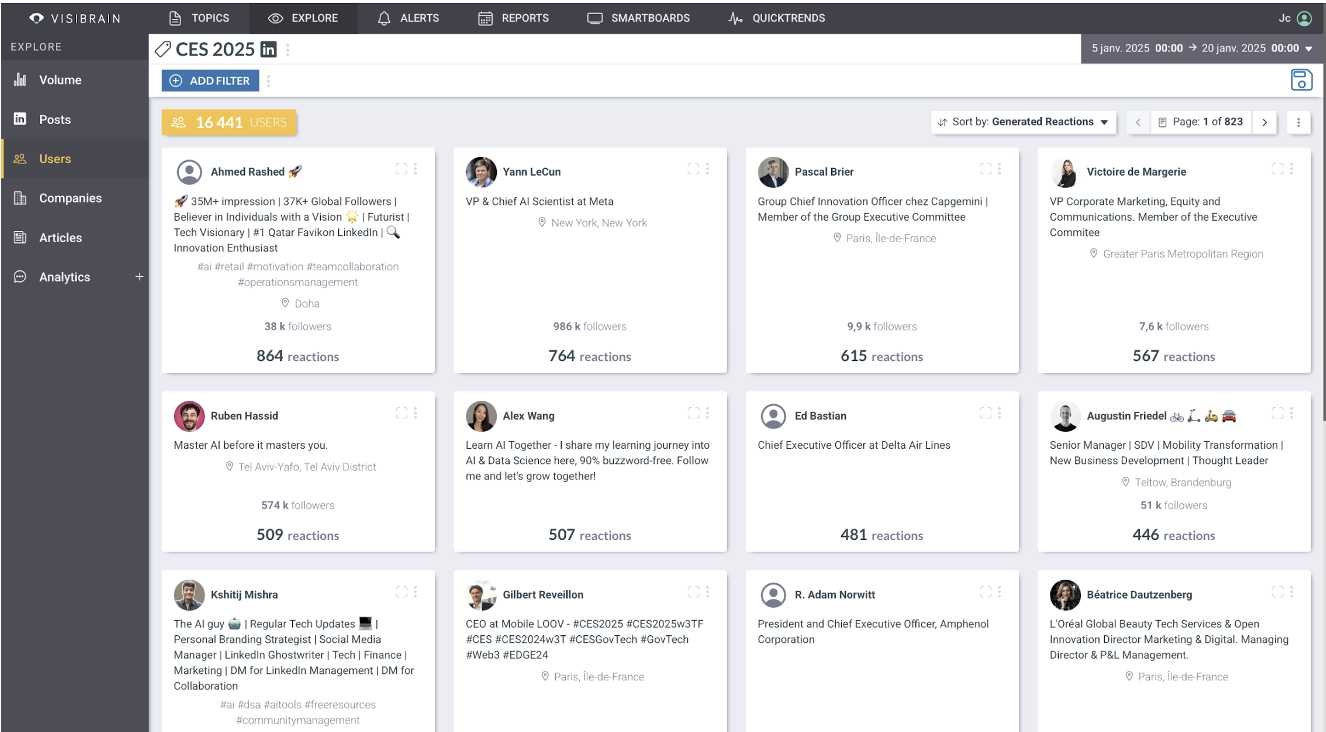Open the page options three-dot menu

(1298, 122)
